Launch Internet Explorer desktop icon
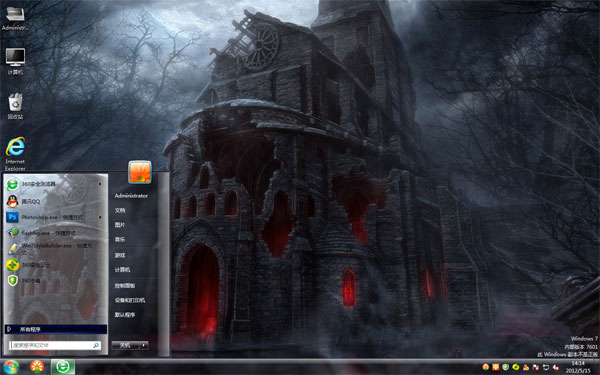 click(15, 154)
